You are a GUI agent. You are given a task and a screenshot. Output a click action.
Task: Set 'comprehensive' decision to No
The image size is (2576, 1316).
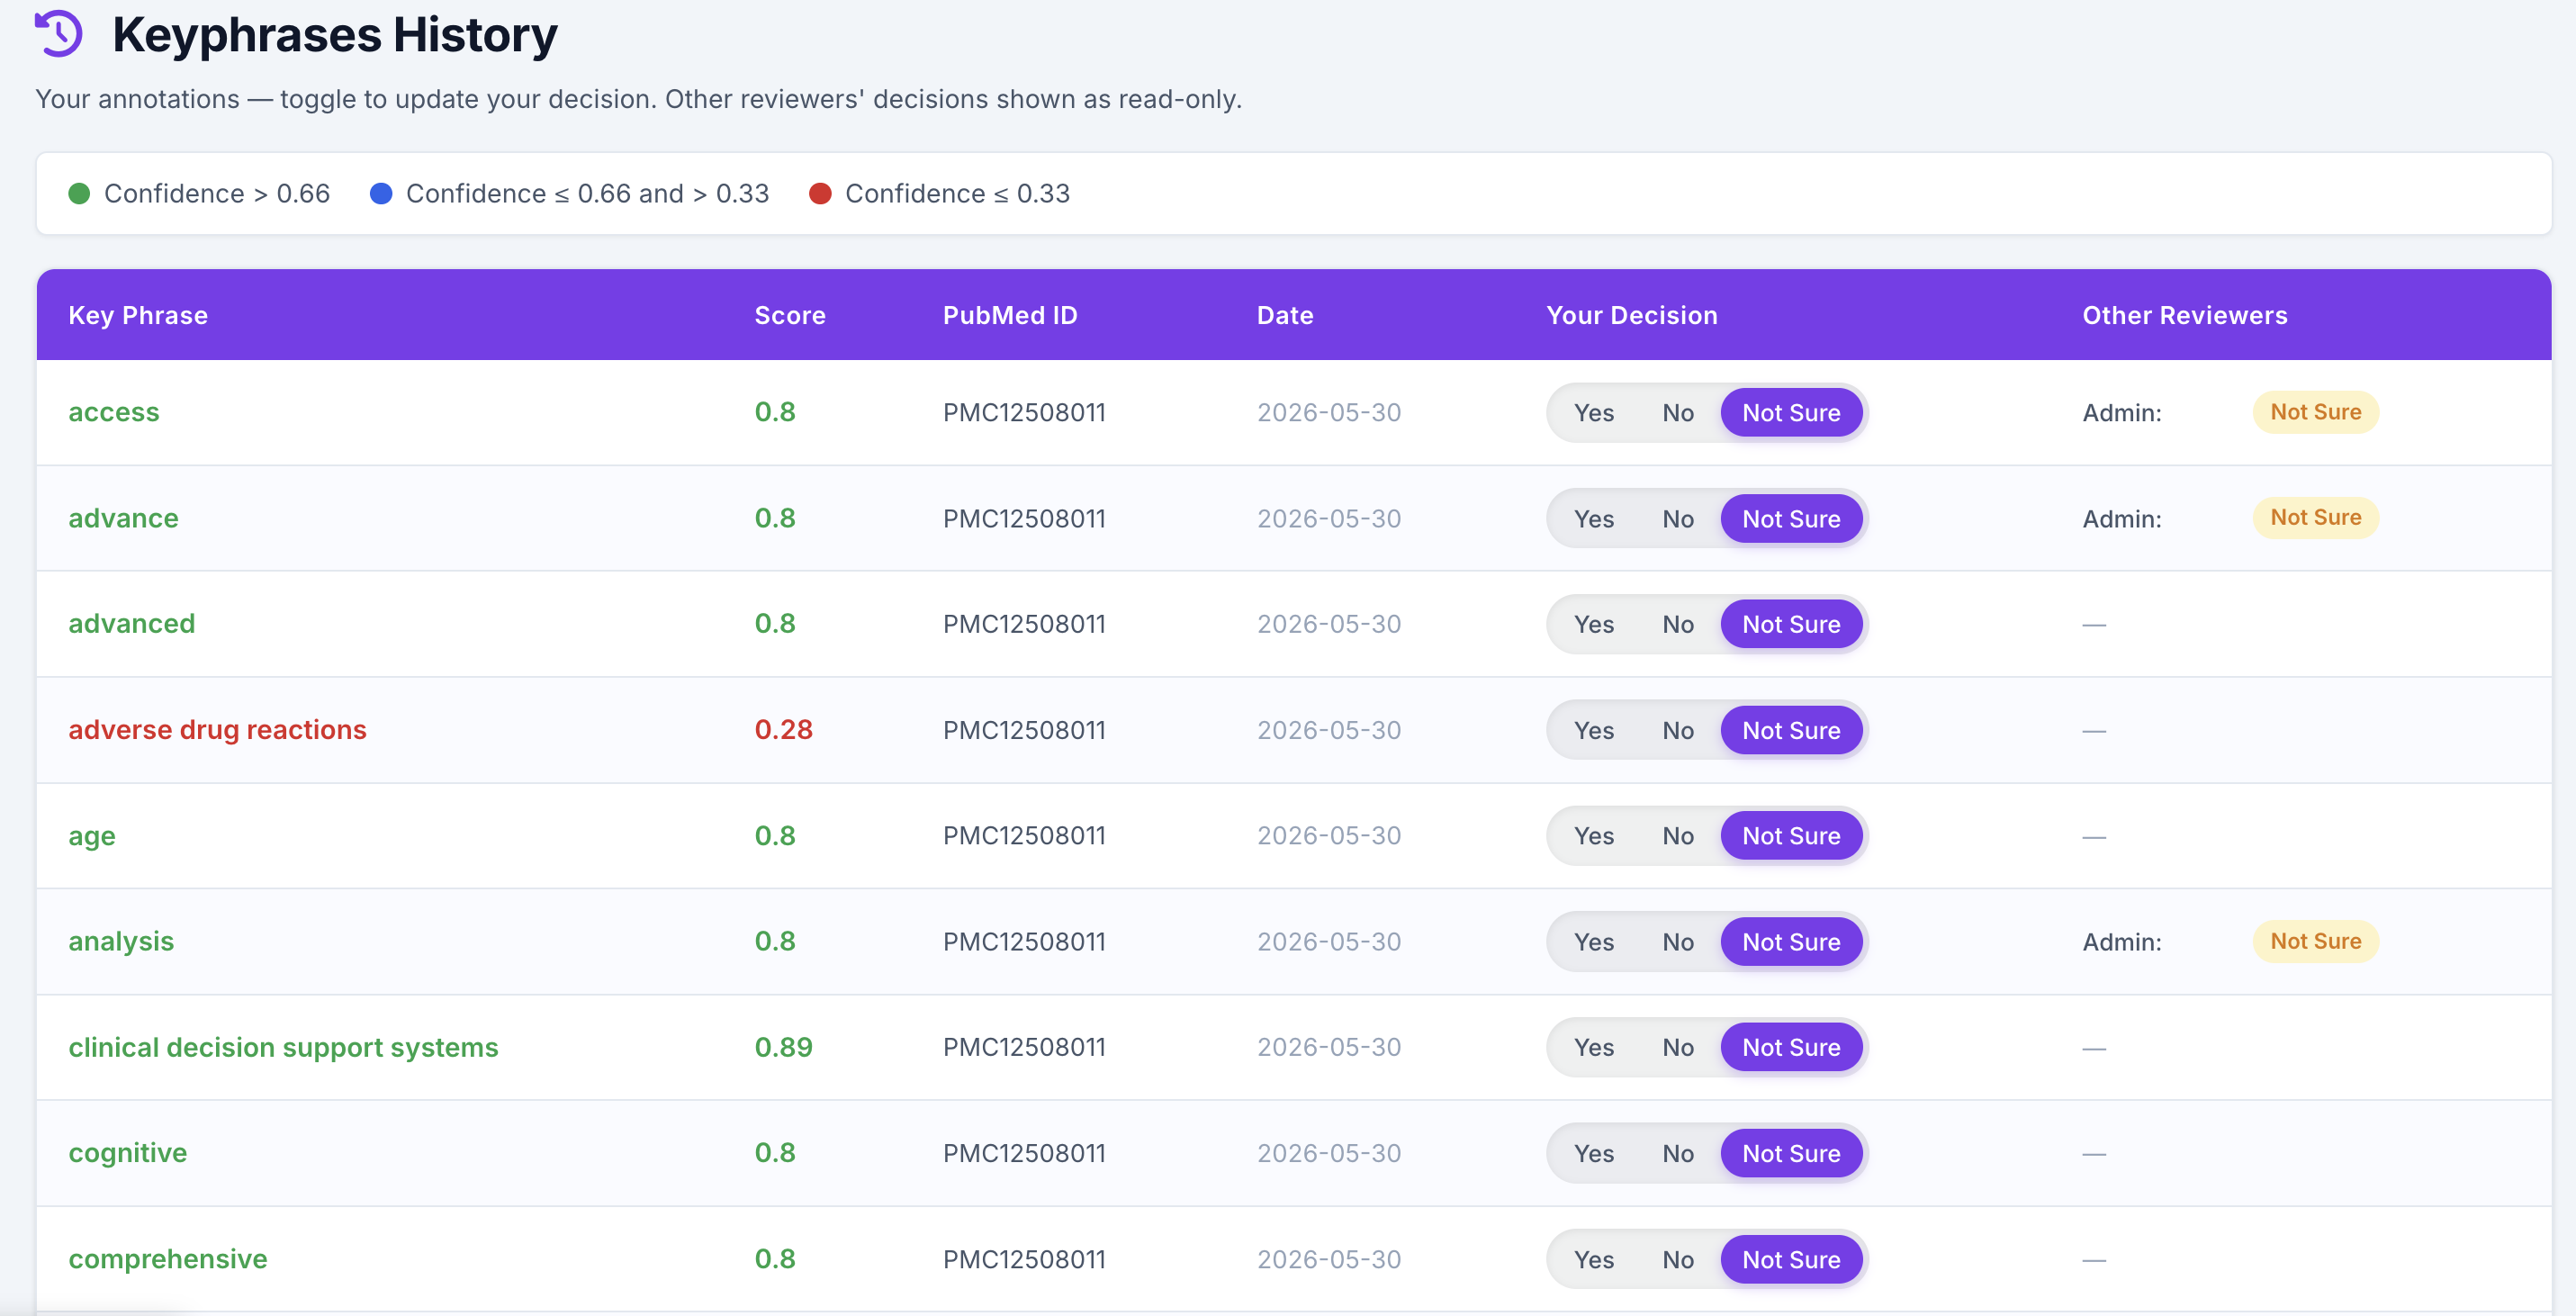(1677, 1260)
